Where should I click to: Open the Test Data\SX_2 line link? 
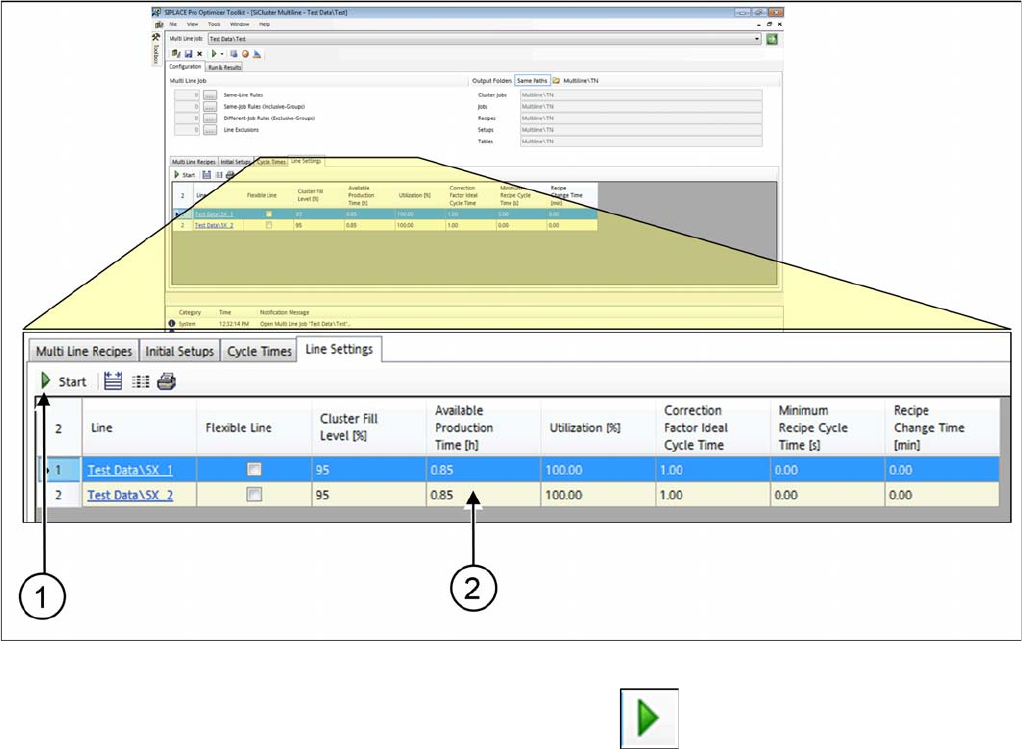click(x=130, y=494)
